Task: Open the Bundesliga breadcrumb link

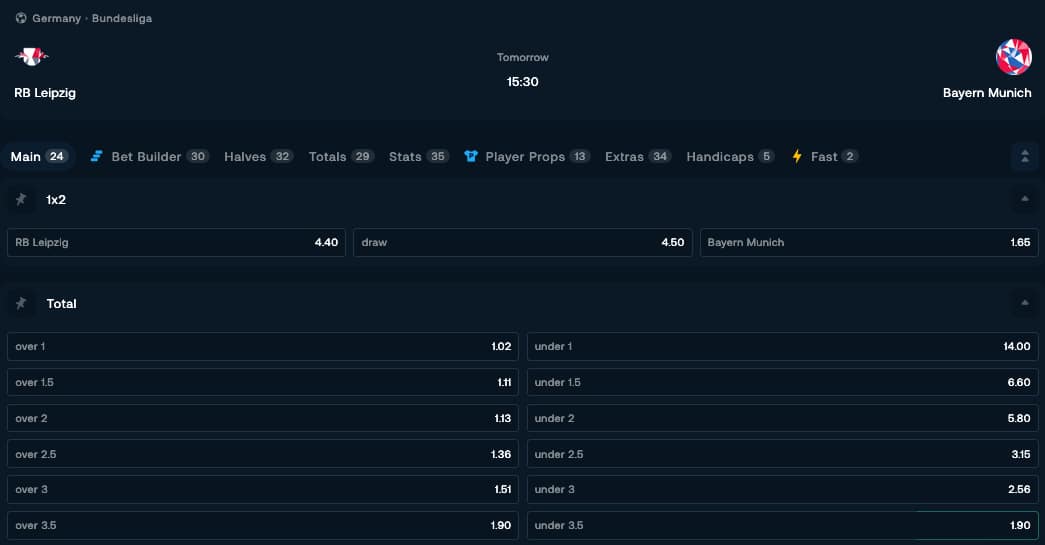Action: (x=122, y=19)
